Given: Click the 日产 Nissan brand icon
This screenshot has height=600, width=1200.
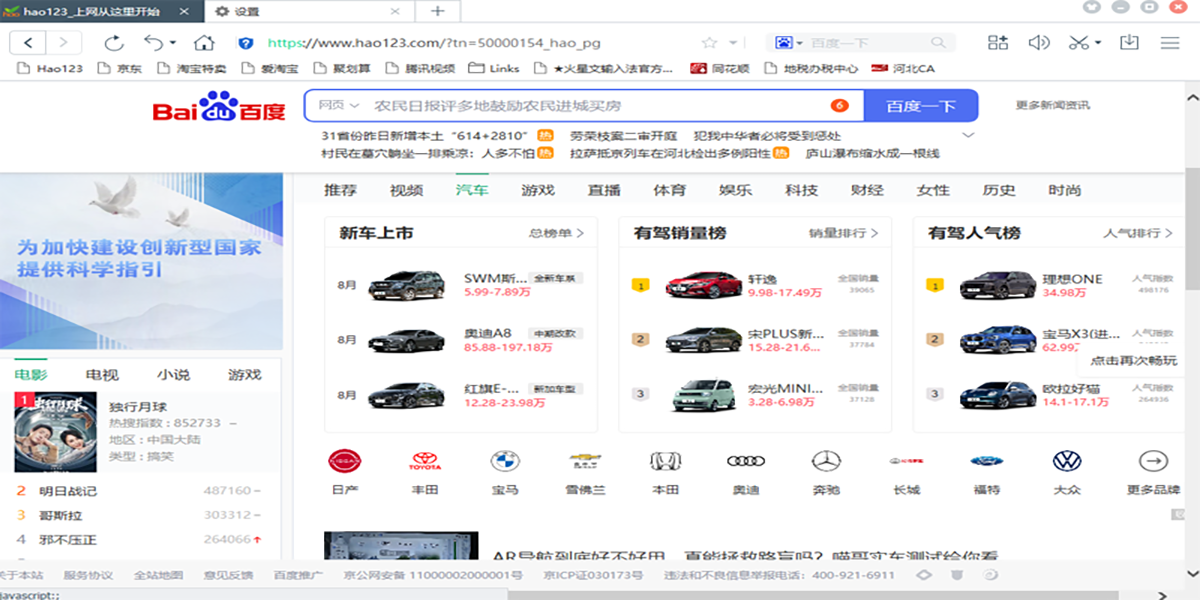Looking at the screenshot, I should tap(344, 461).
